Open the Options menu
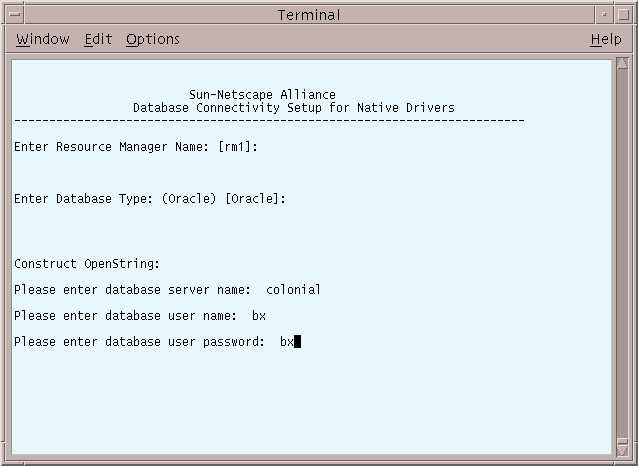This screenshot has height=466, width=638. tap(153, 39)
